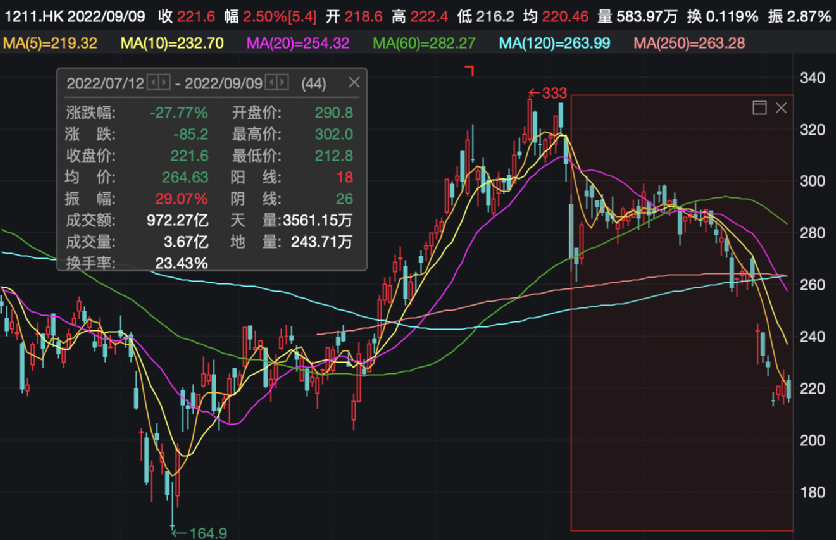Step start date 2022/07/12 backward

tap(152, 83)
